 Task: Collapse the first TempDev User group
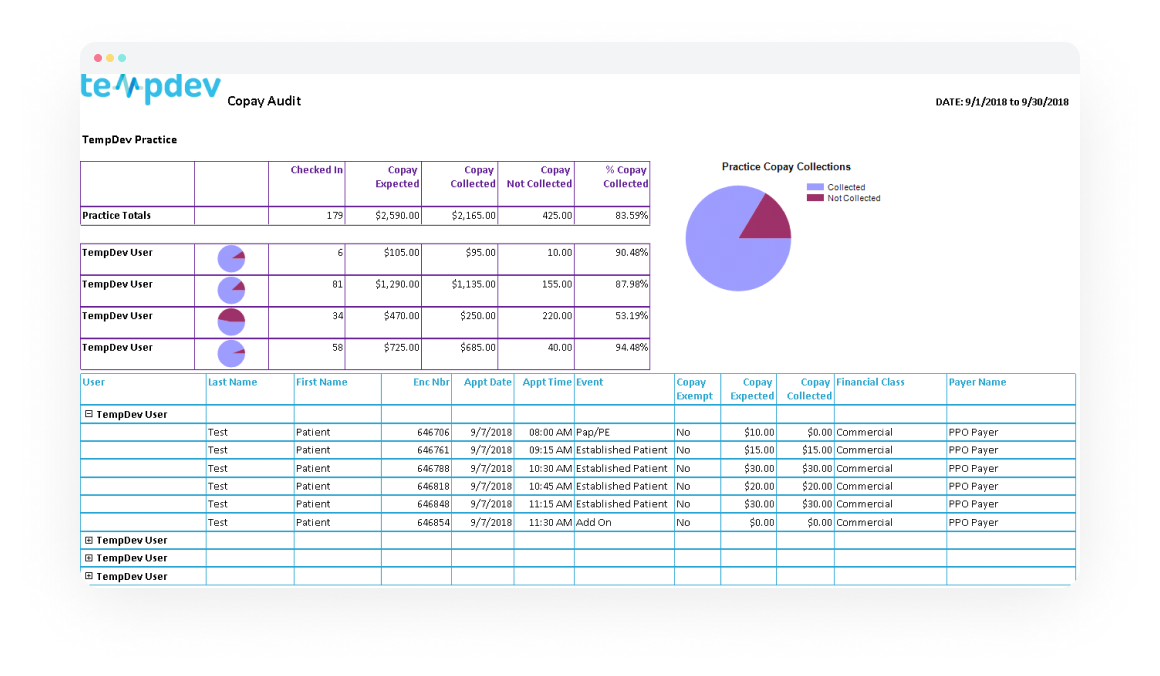89,413
